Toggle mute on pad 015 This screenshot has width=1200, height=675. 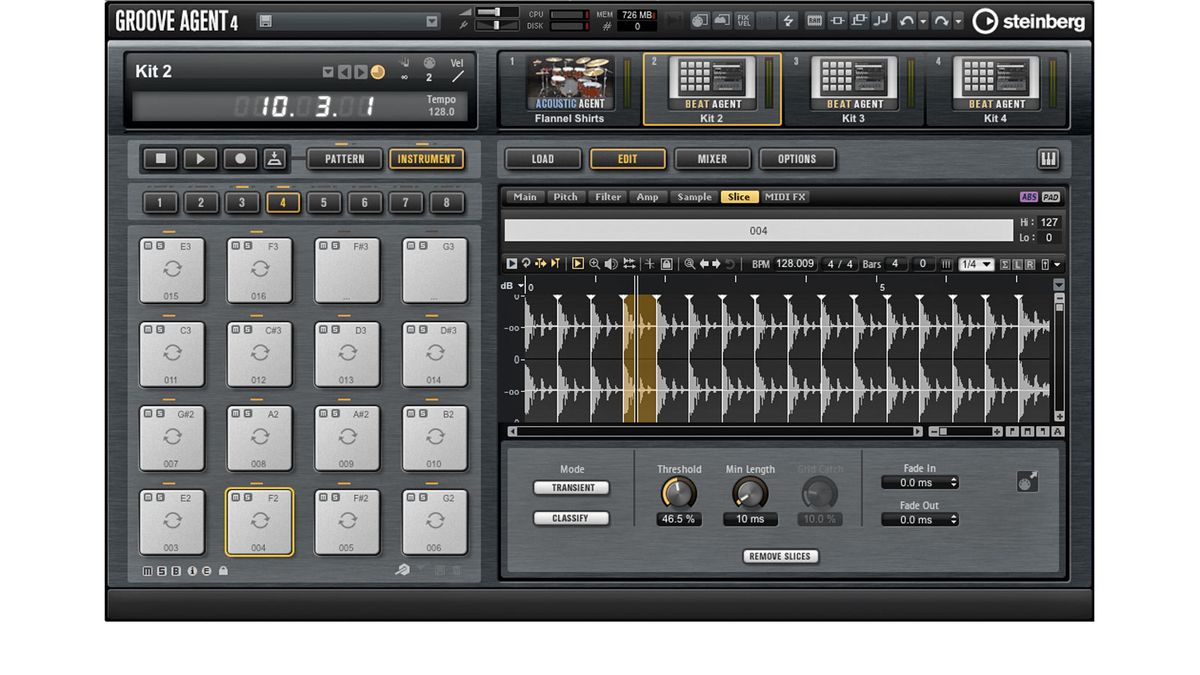tap(147, 245)
